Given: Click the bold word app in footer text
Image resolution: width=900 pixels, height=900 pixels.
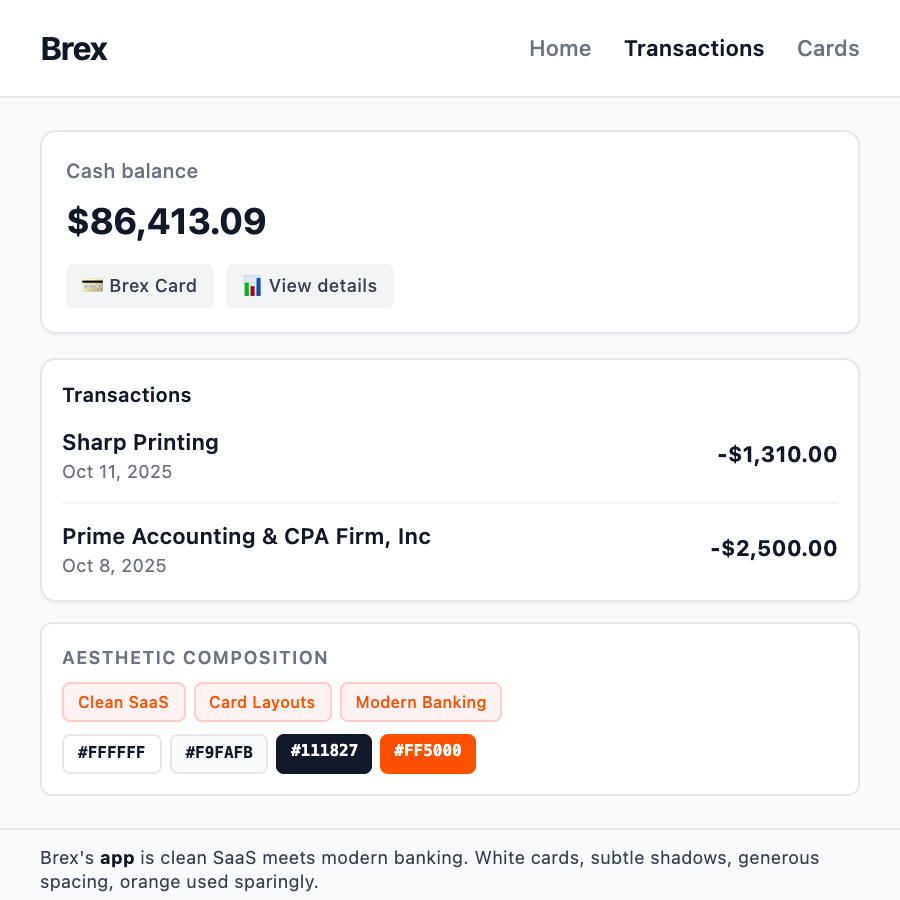Looking at the screenshot, I should [x=118, y=857].
